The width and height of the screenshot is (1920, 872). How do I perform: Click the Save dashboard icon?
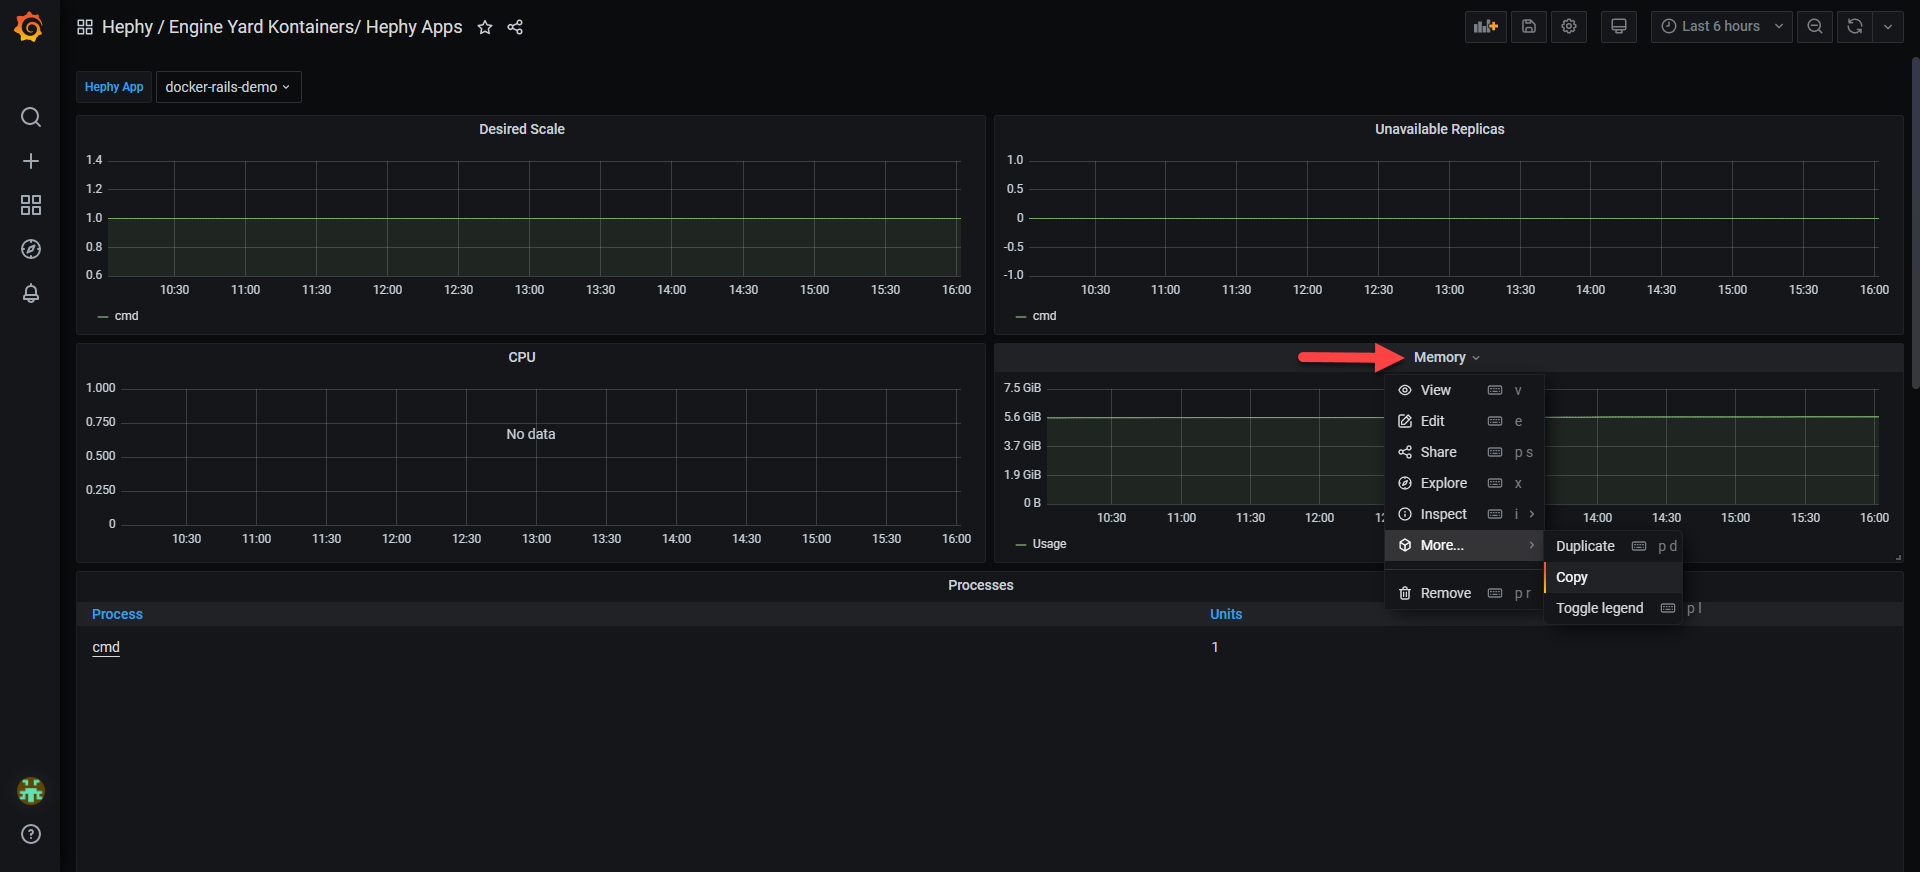[x=1528, y=27]
